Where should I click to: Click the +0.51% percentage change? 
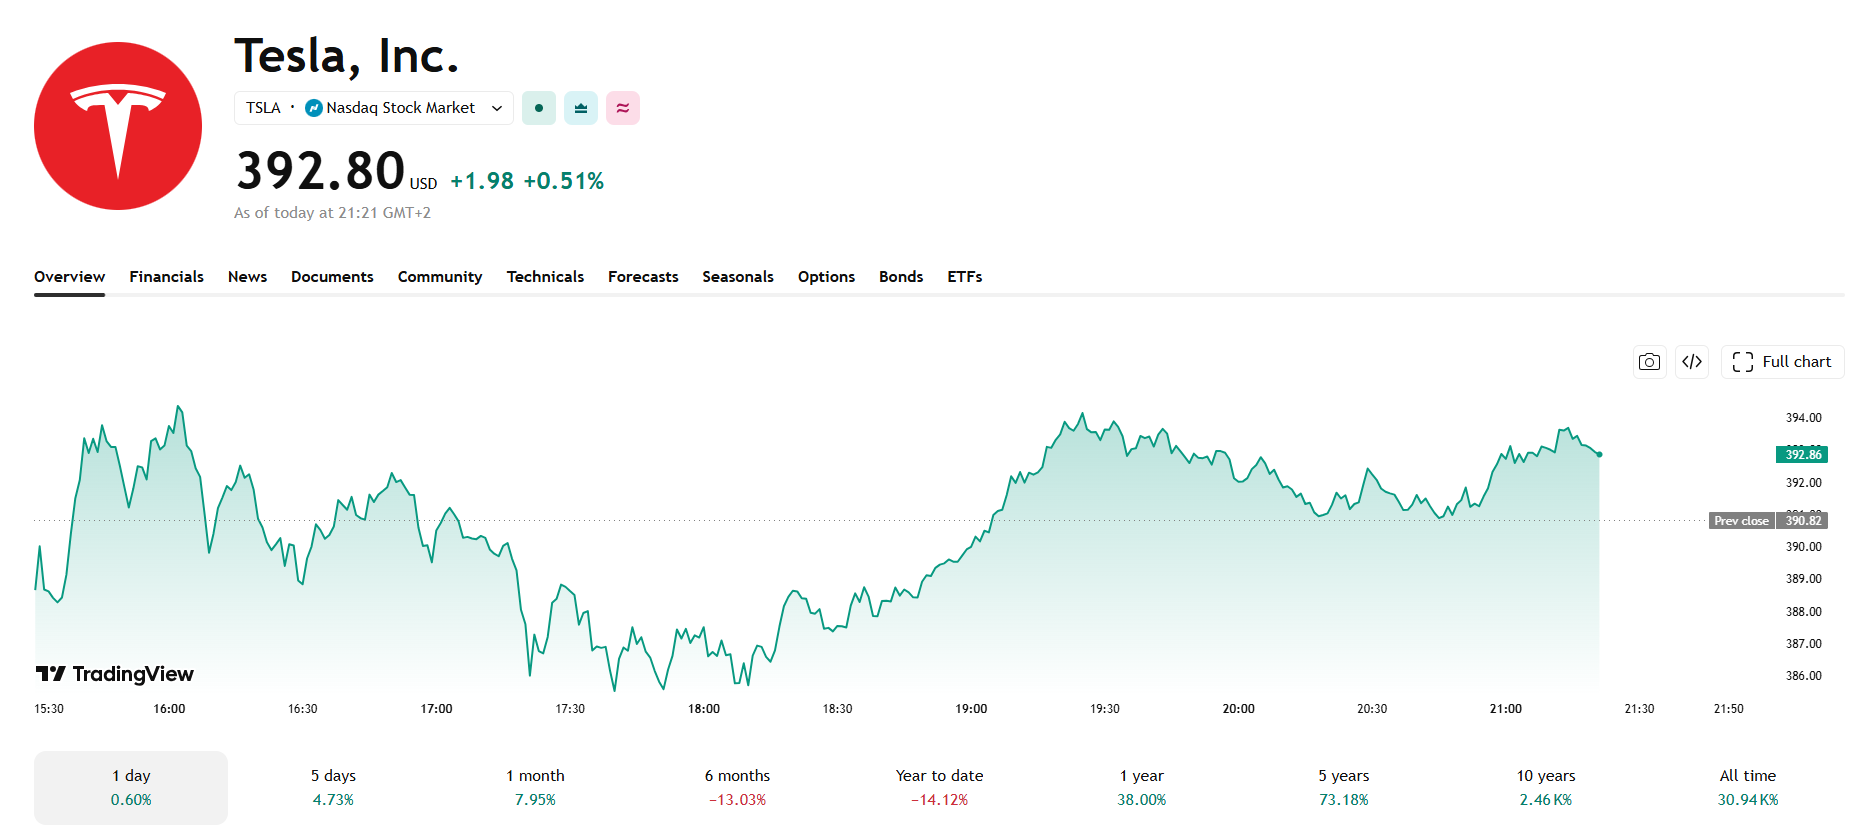(x=564, y=181)
